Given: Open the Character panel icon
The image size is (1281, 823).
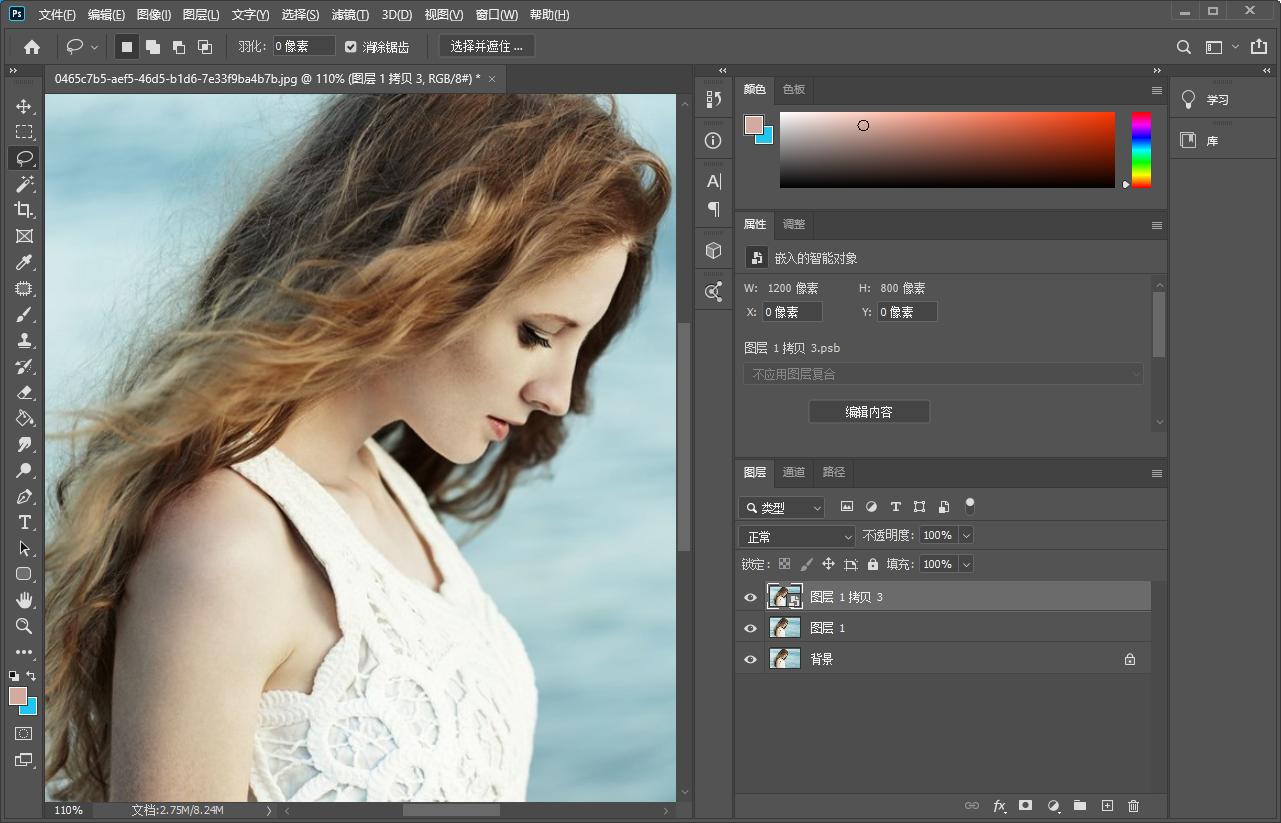Looking at the screenshot, I should pyautogui.click(x=713, y=181).
